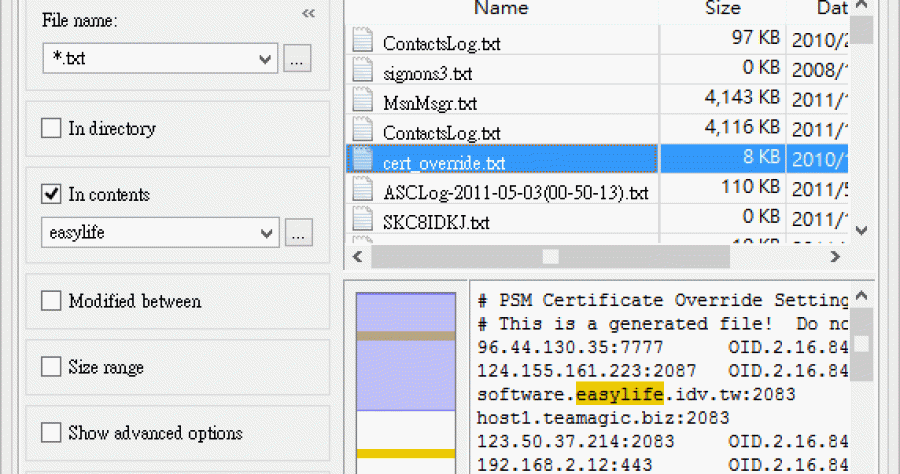Click browse button next to File name
Image resolution: width=900 pixels, height=474 pixels.
tap(297, 59)
